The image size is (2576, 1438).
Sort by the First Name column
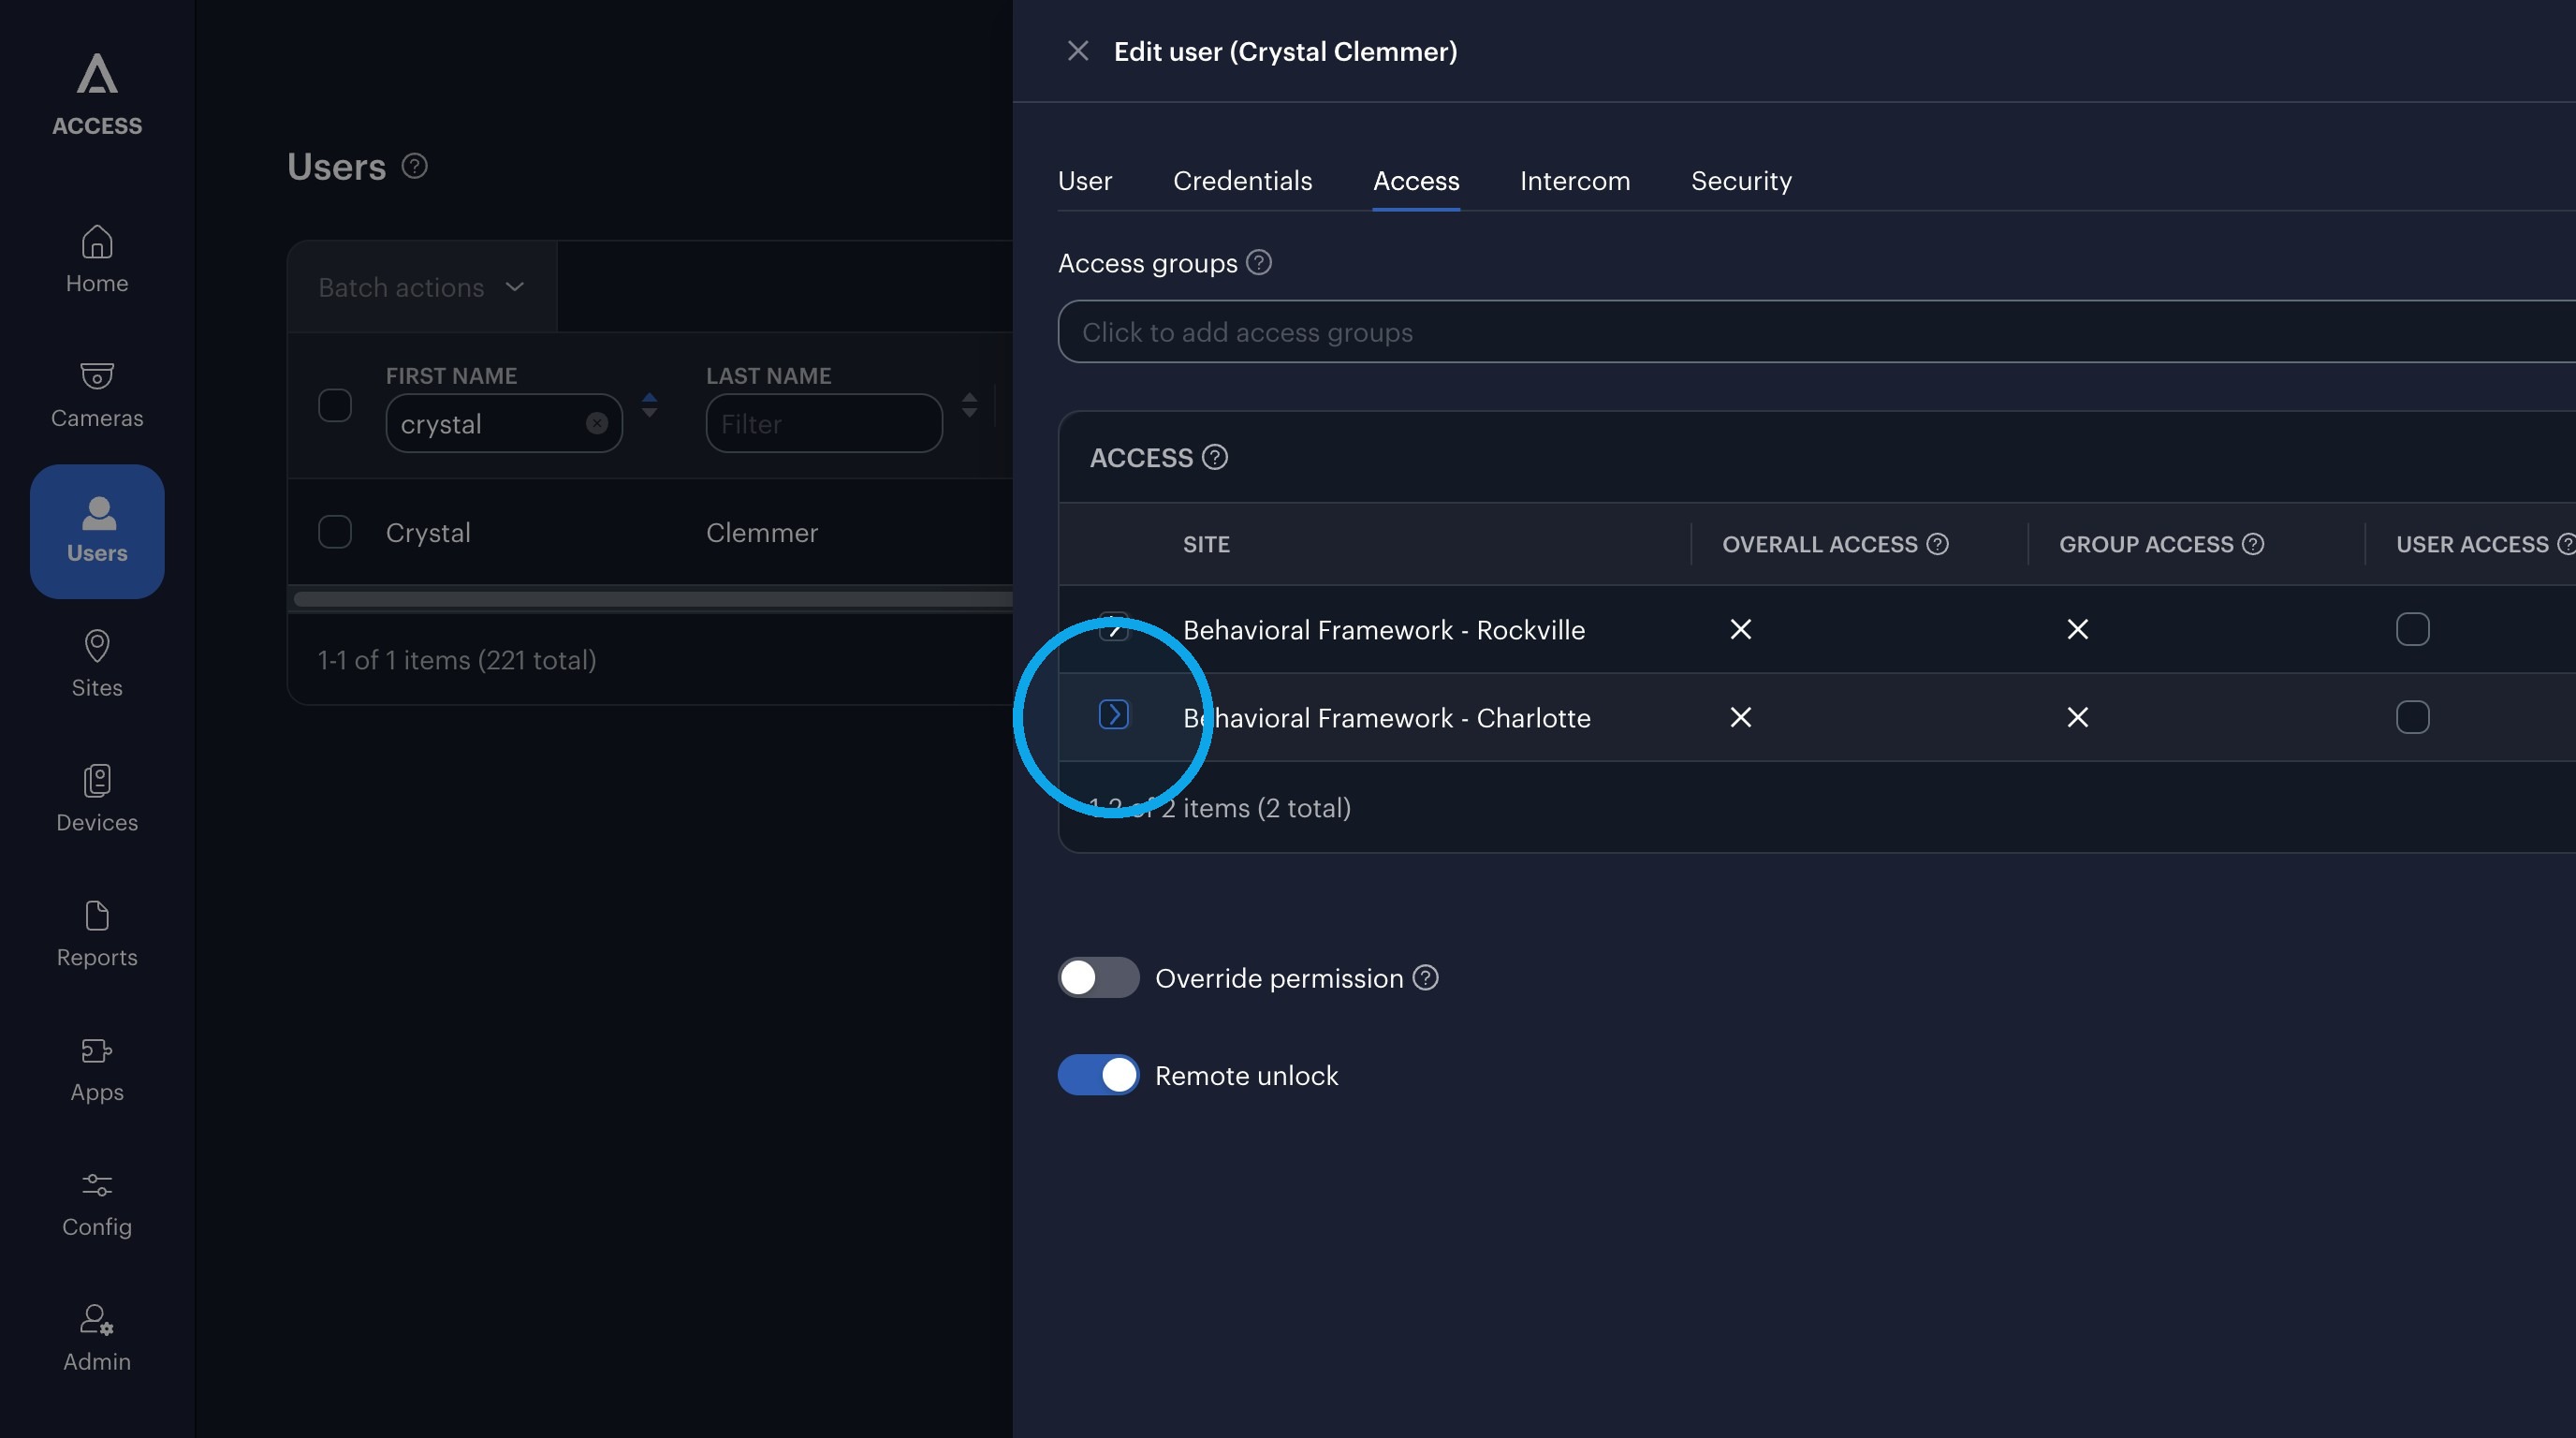pos(650,406)
